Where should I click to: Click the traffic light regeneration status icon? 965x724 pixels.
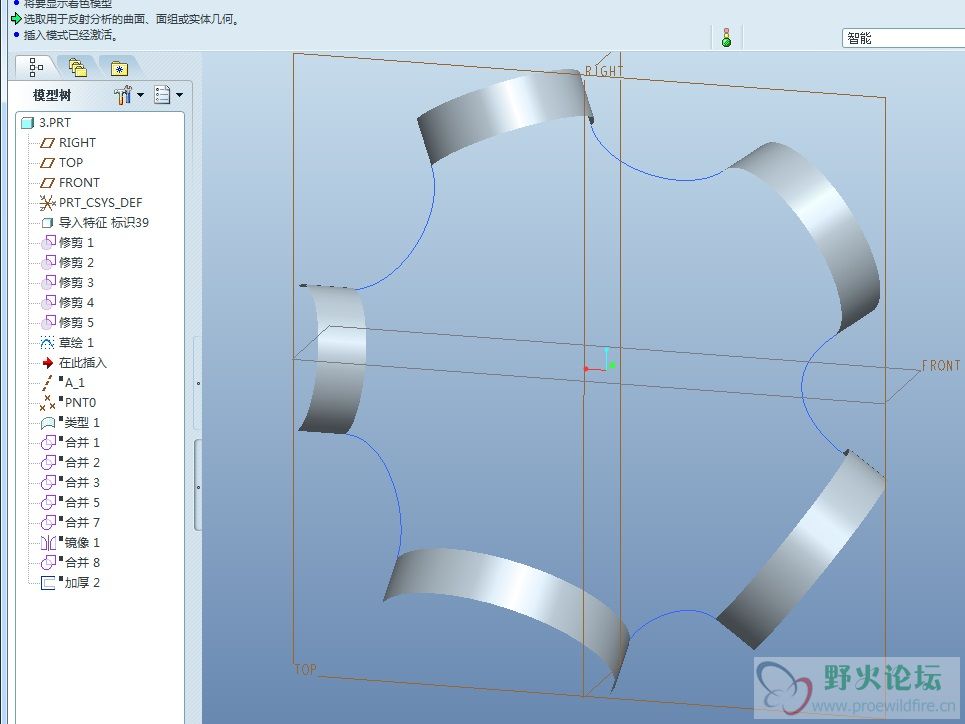(726, 38)
